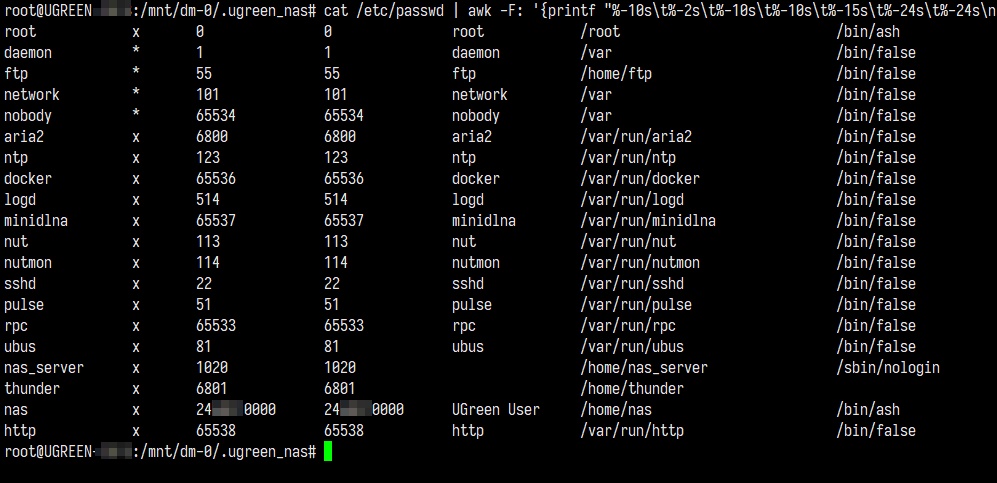The image size is (997, 483).
Task: Click the /home/nas_server directory path
Action: 644,367
